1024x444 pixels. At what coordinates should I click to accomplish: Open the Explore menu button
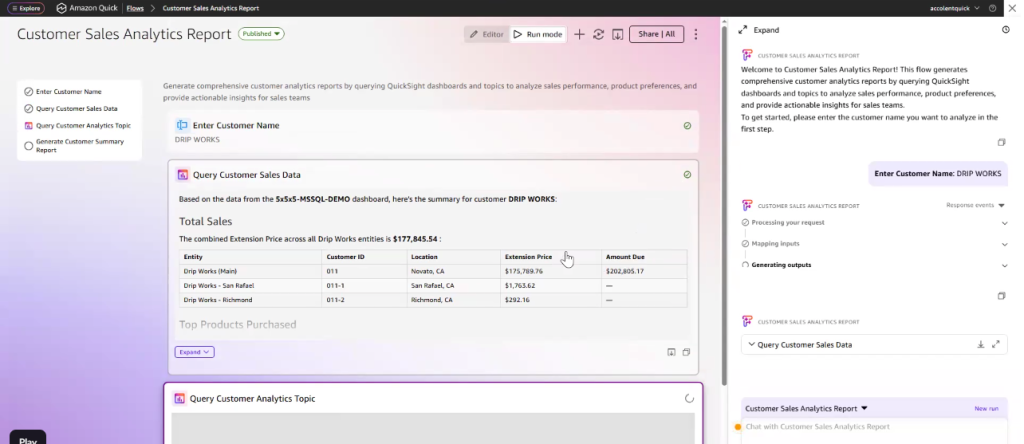tap(25, 8)
